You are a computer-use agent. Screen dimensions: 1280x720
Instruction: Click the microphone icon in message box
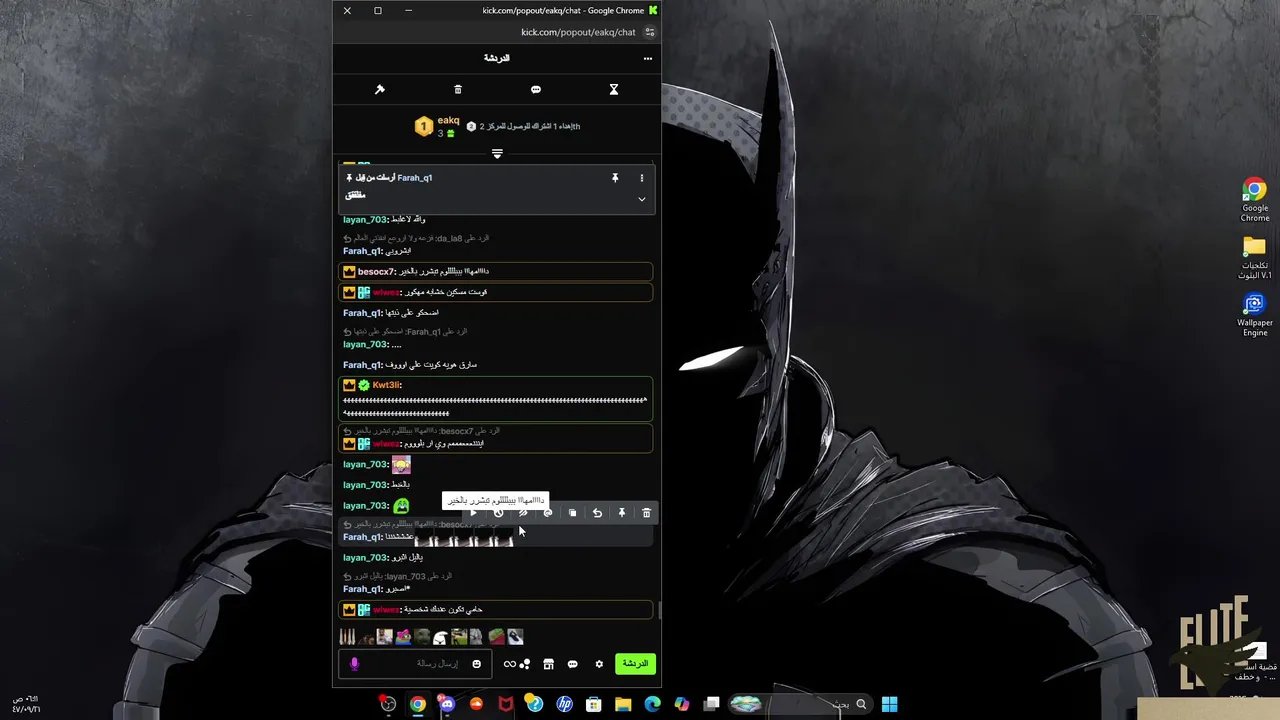(354, 664)
